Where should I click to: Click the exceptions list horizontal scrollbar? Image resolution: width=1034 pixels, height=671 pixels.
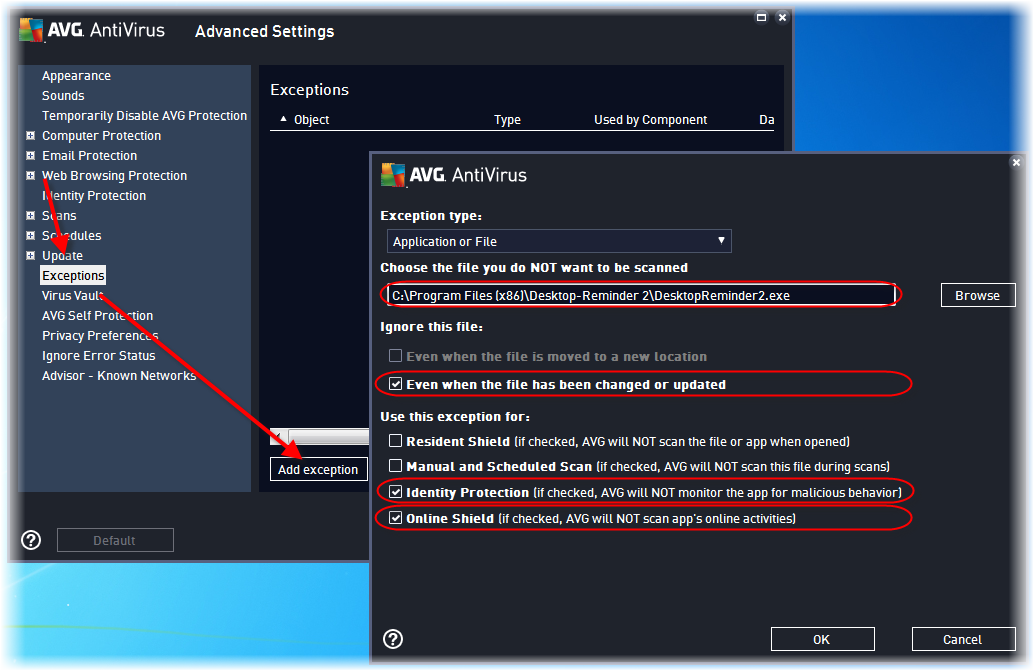click(x=320, y=436)
